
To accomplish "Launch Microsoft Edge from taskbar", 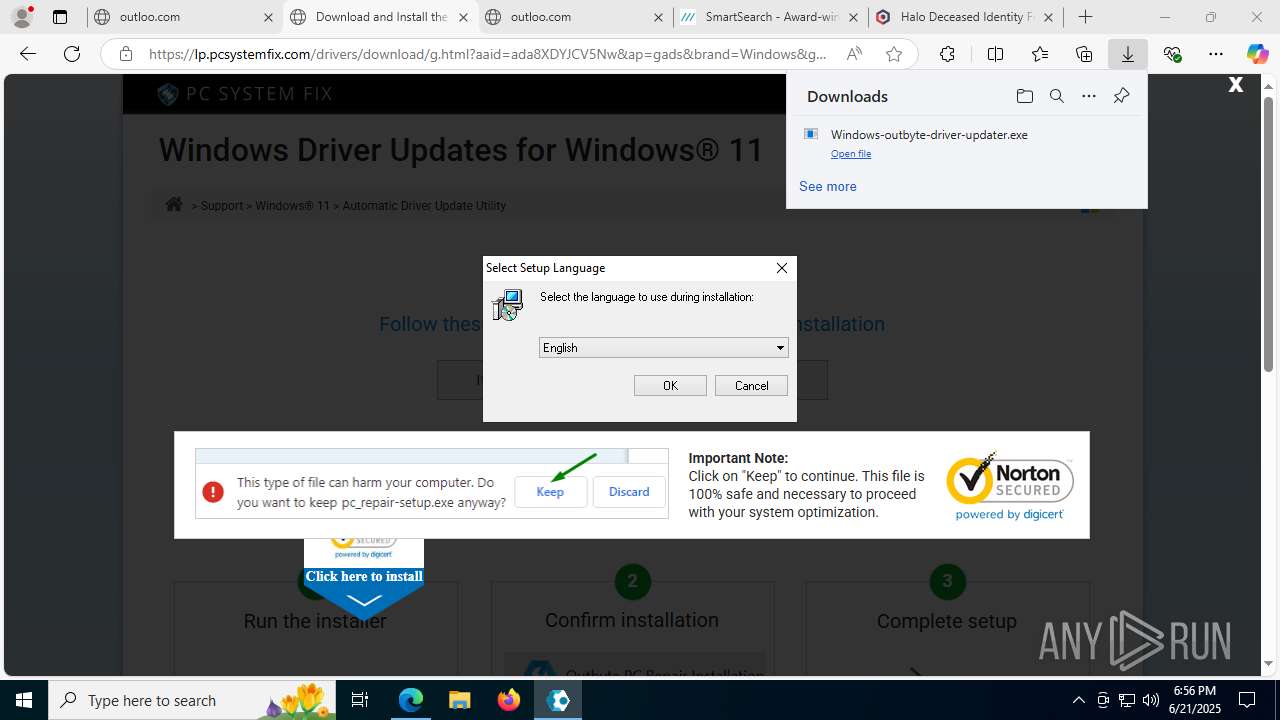I will point(411,700).
